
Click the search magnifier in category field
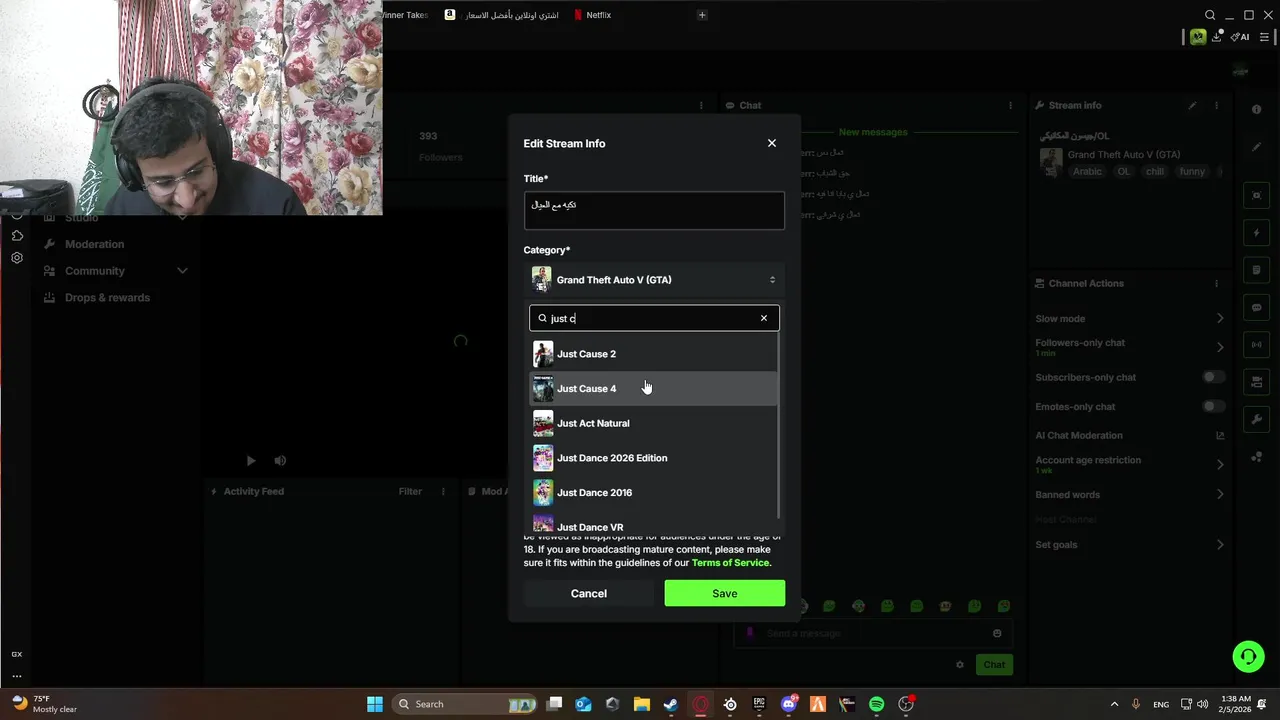point(542,318)
